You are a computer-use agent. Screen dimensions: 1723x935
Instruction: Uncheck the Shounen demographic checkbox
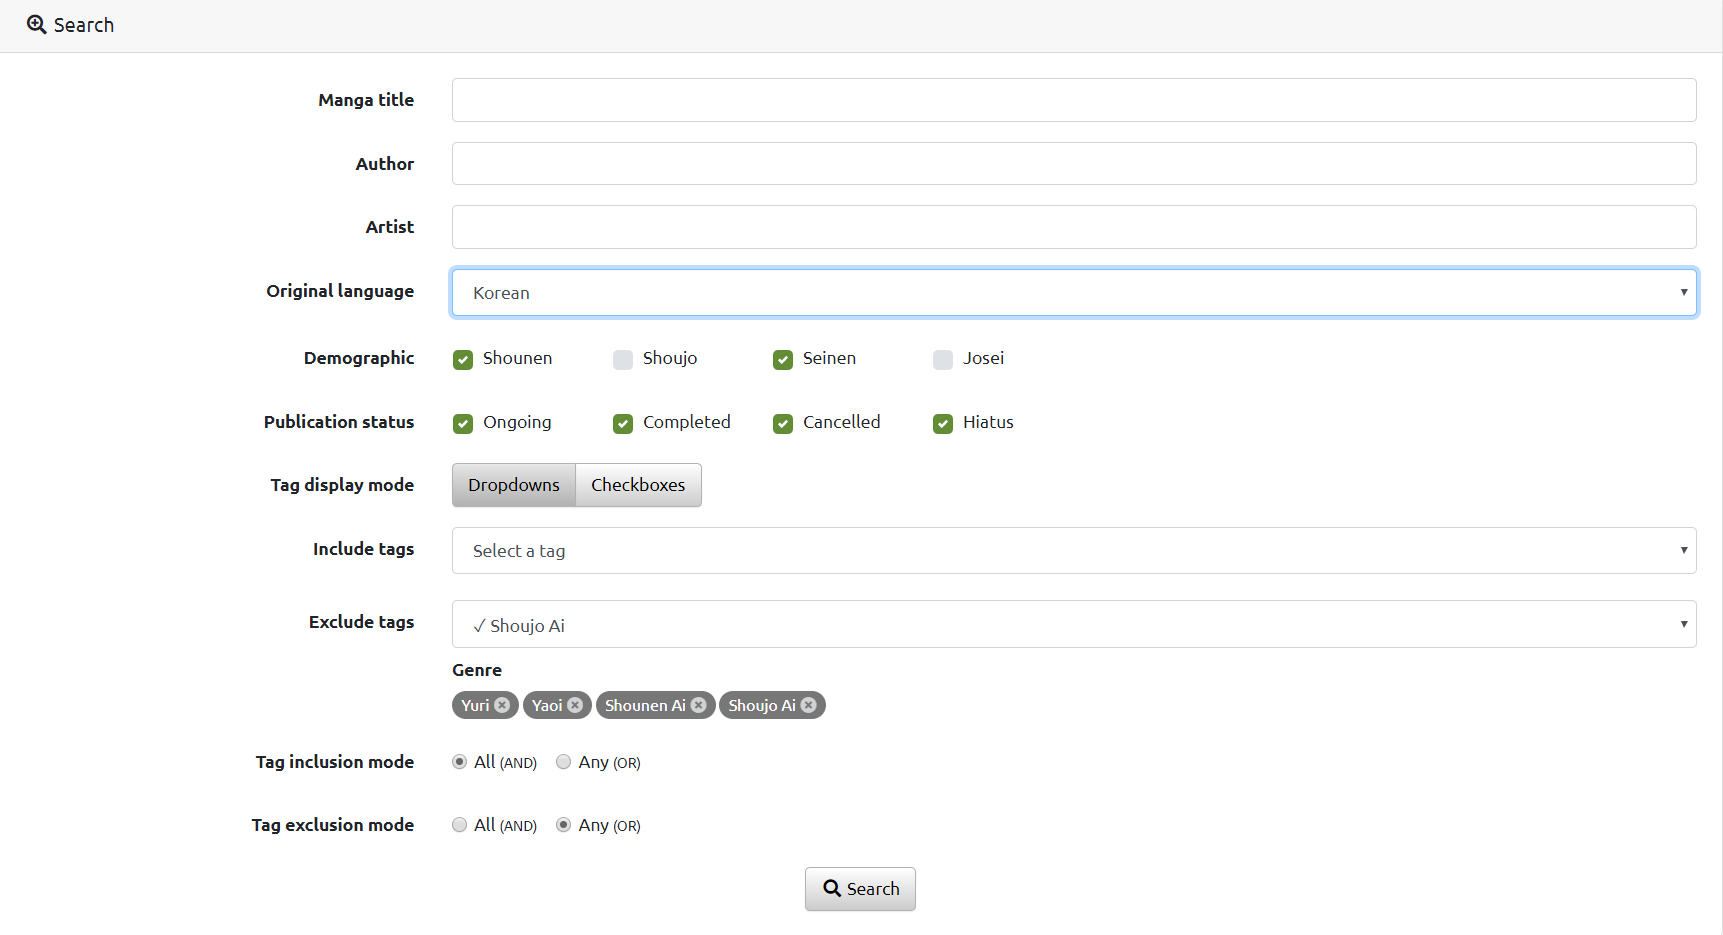pos(463,359)
